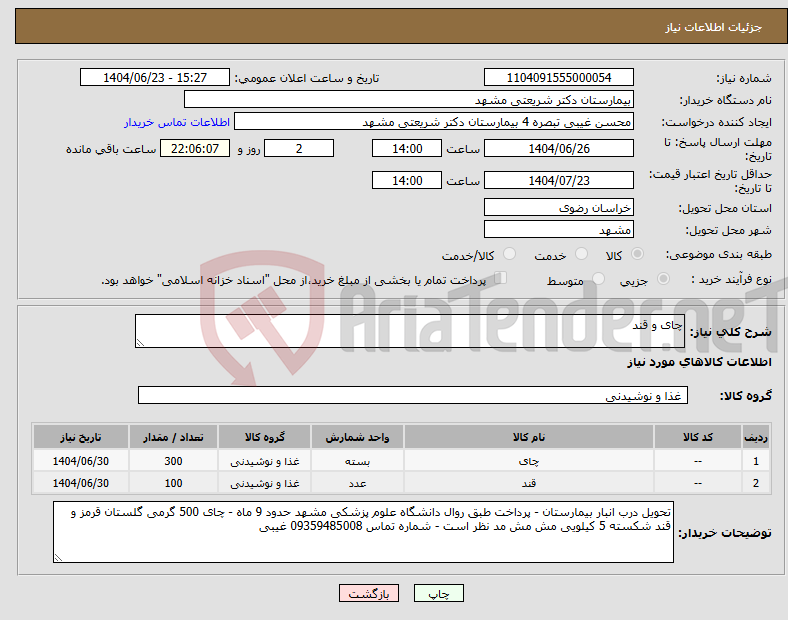This screenshot has width=788, height=620.
Task: Click the price validity date 1404/07/23
Action: (559, 180)
